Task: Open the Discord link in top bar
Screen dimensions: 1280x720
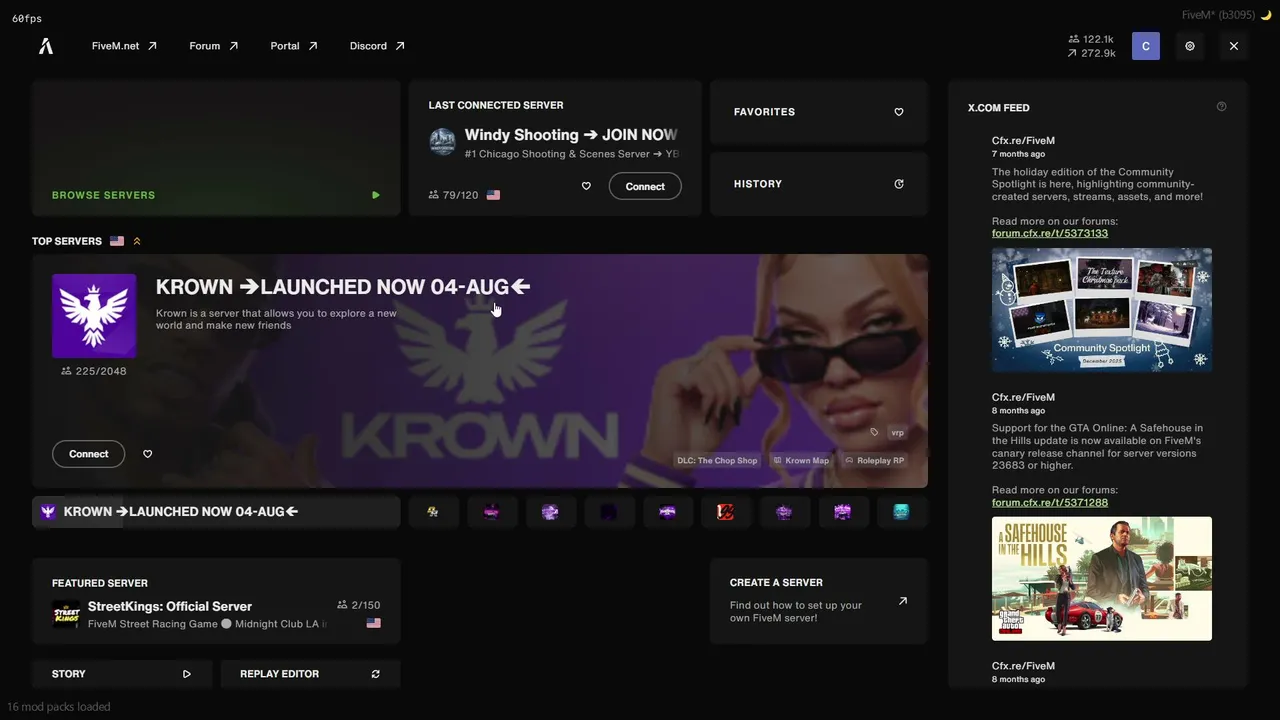Action: click(377, 46)
